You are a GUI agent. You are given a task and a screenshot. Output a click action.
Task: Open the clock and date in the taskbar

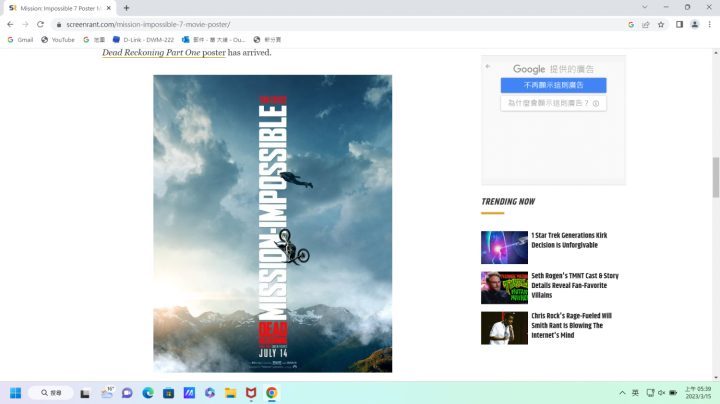click(x=698, y=393)
